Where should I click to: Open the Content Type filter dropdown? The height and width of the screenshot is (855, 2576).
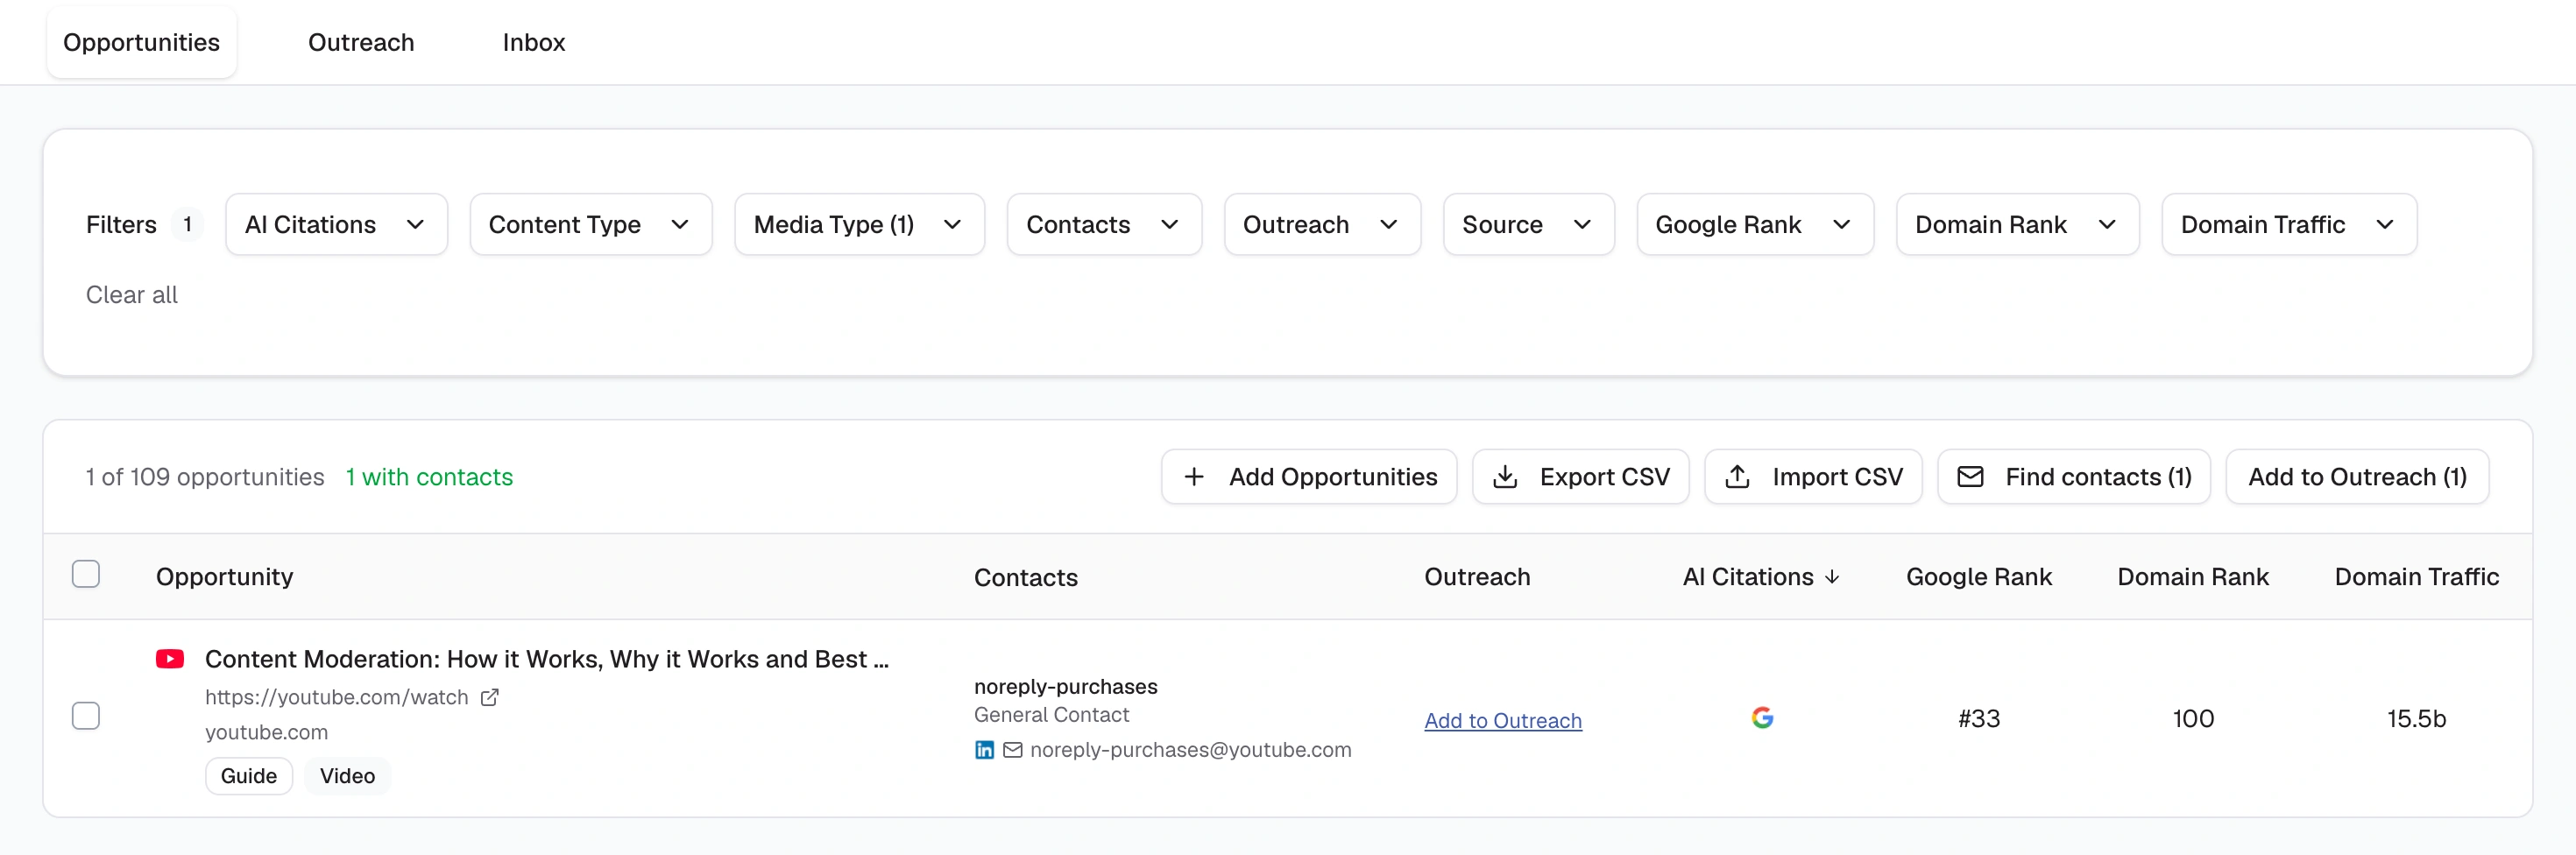pos(590,225)
